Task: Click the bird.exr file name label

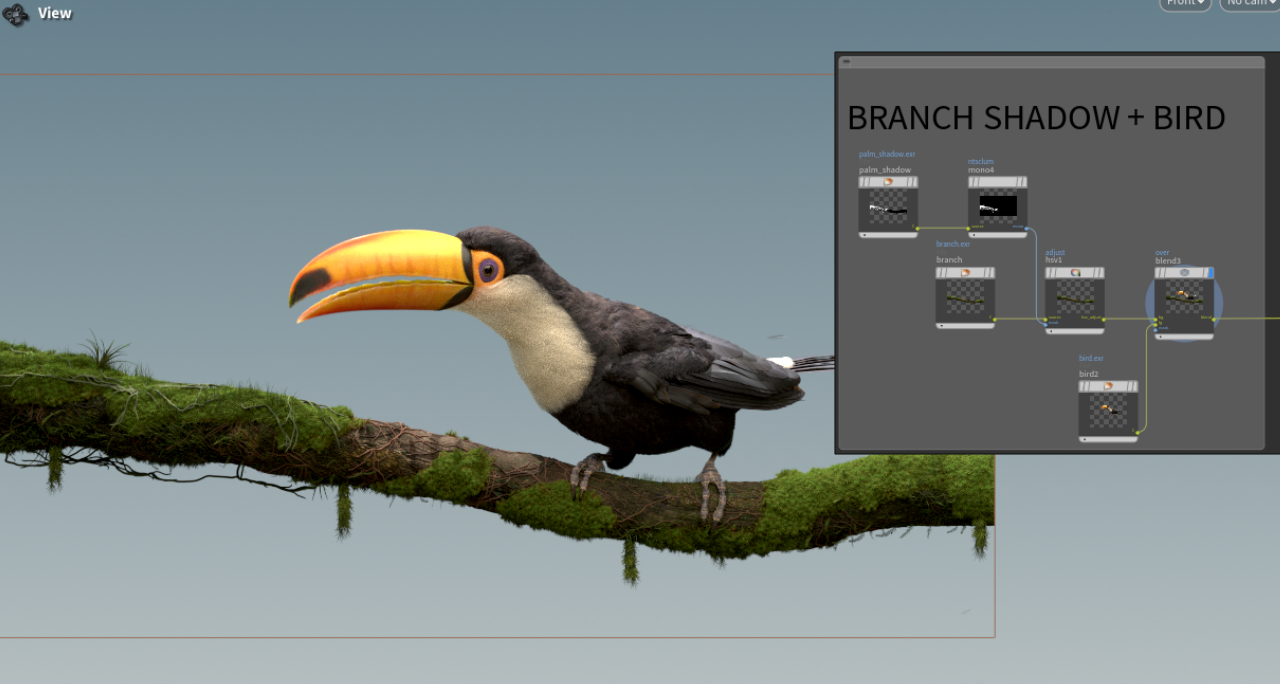Action: pyautogui.click(x=1091, y=358)
